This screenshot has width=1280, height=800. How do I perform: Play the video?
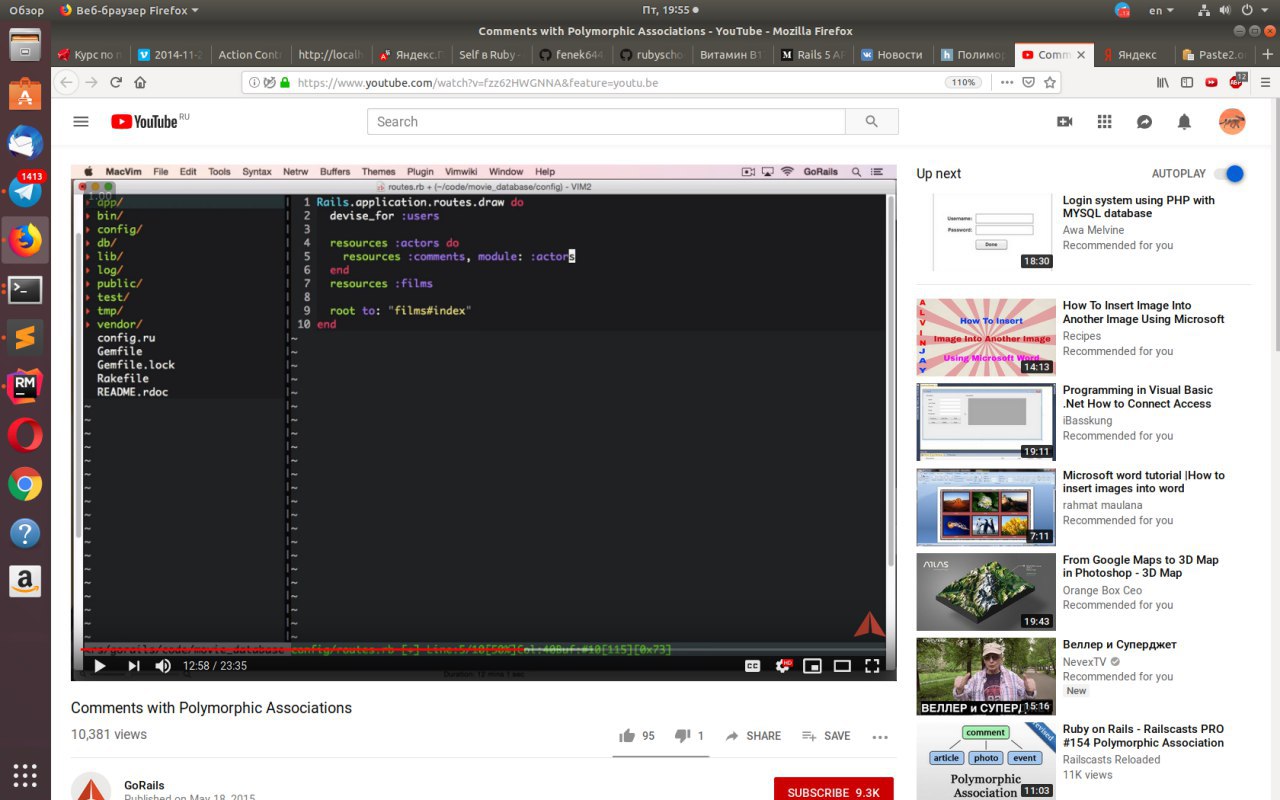[99, 666]
